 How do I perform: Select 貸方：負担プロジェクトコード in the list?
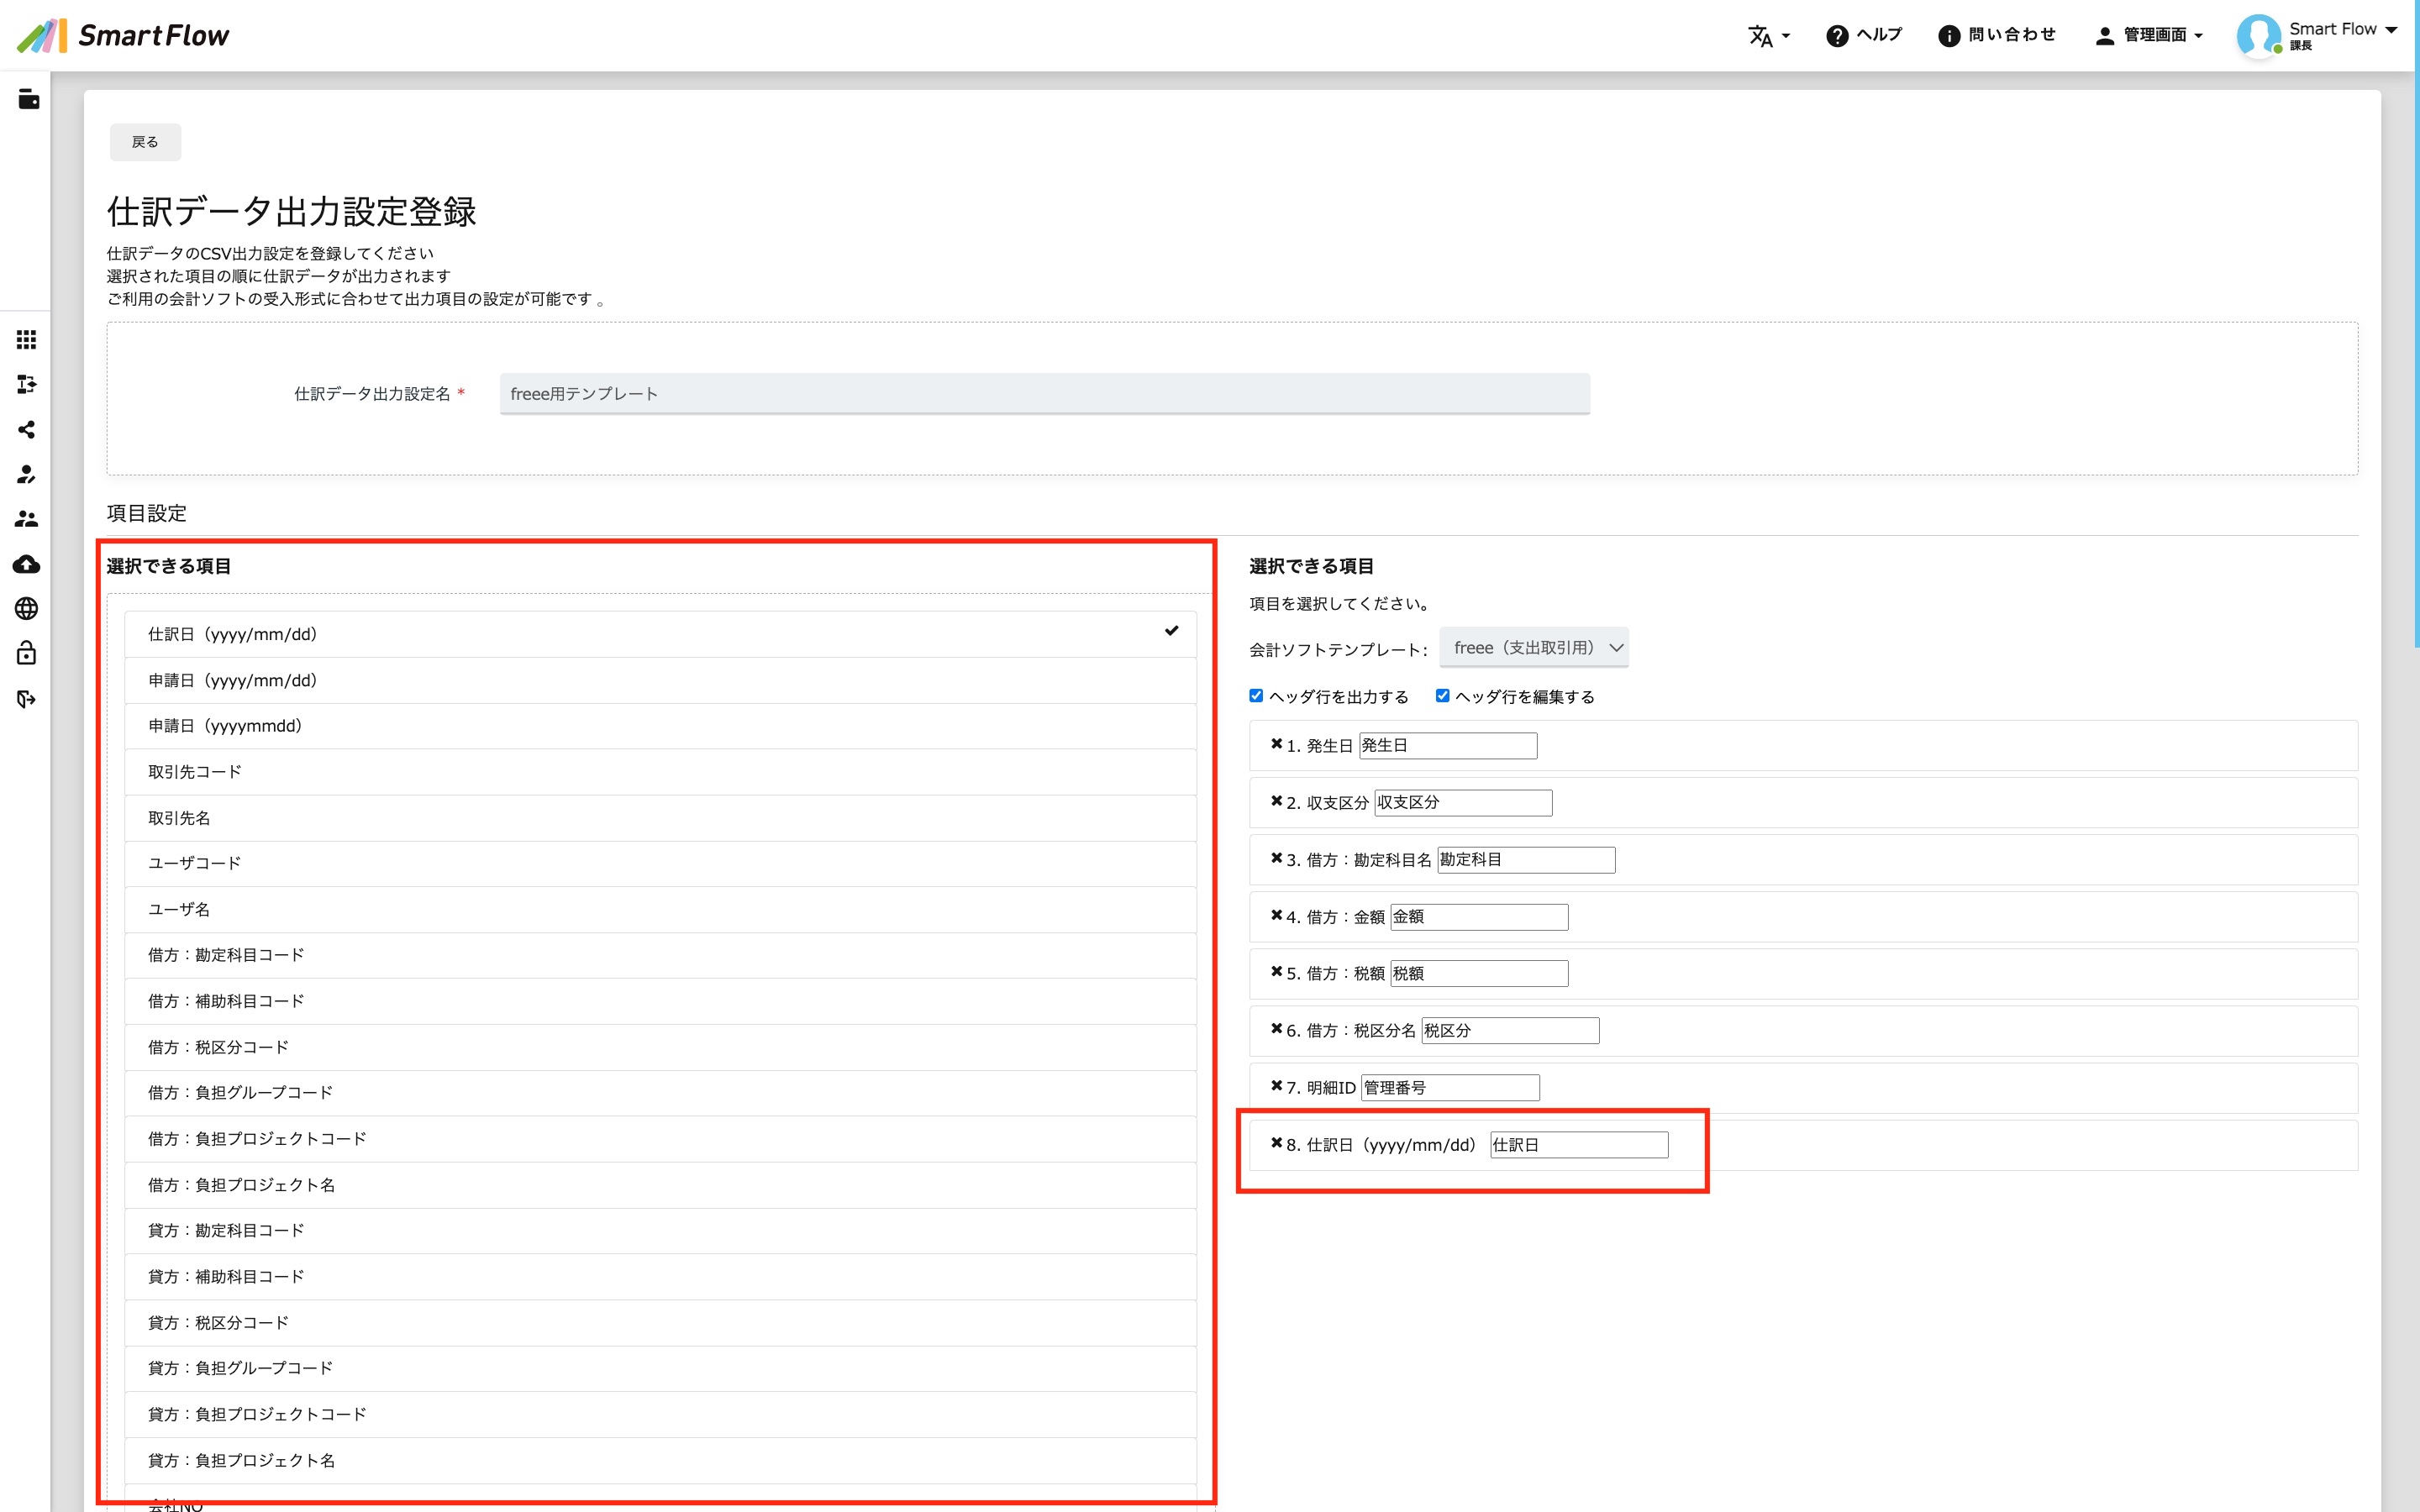tap(660, 1414)
